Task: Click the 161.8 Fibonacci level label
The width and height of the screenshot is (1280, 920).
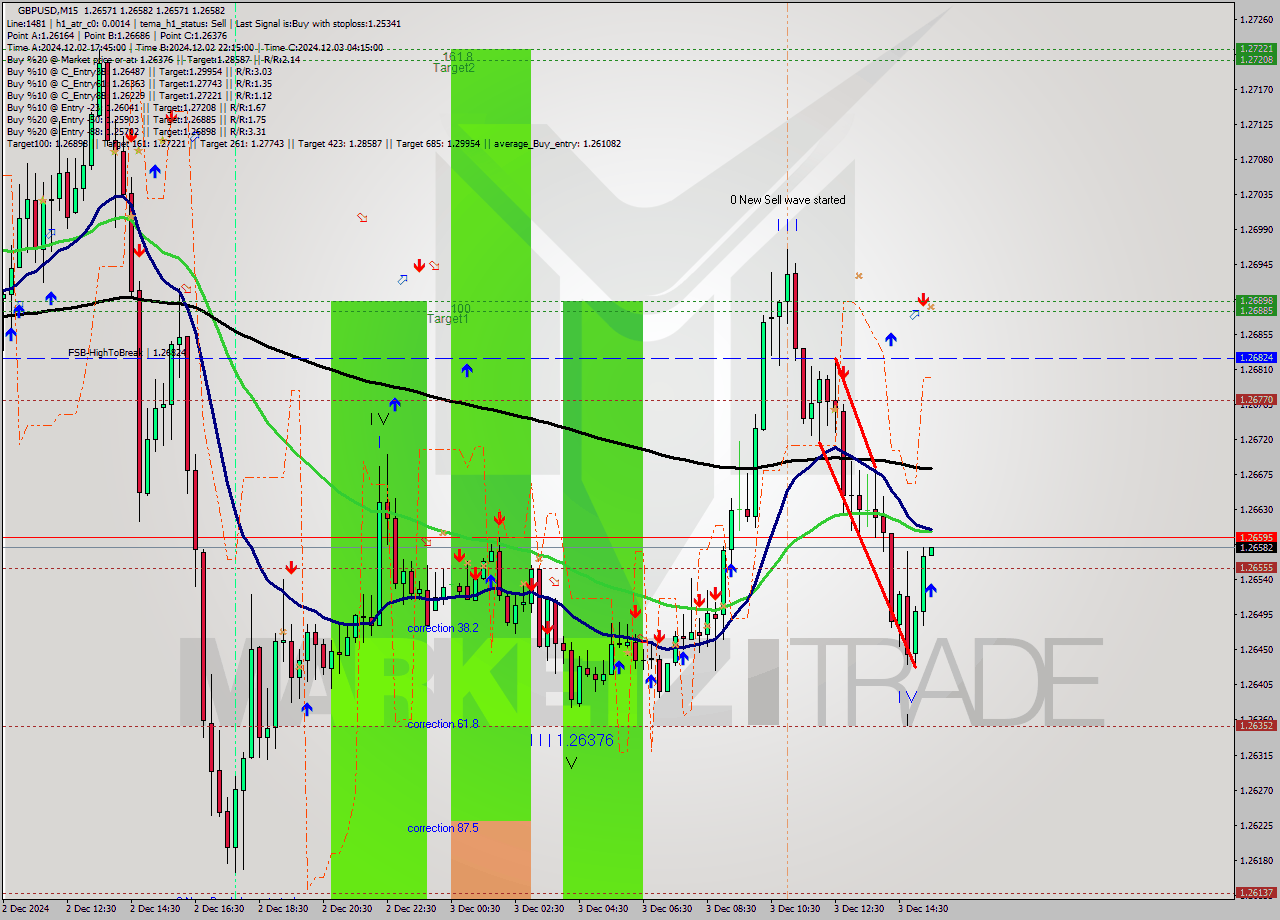Action: tap(457, 58)
